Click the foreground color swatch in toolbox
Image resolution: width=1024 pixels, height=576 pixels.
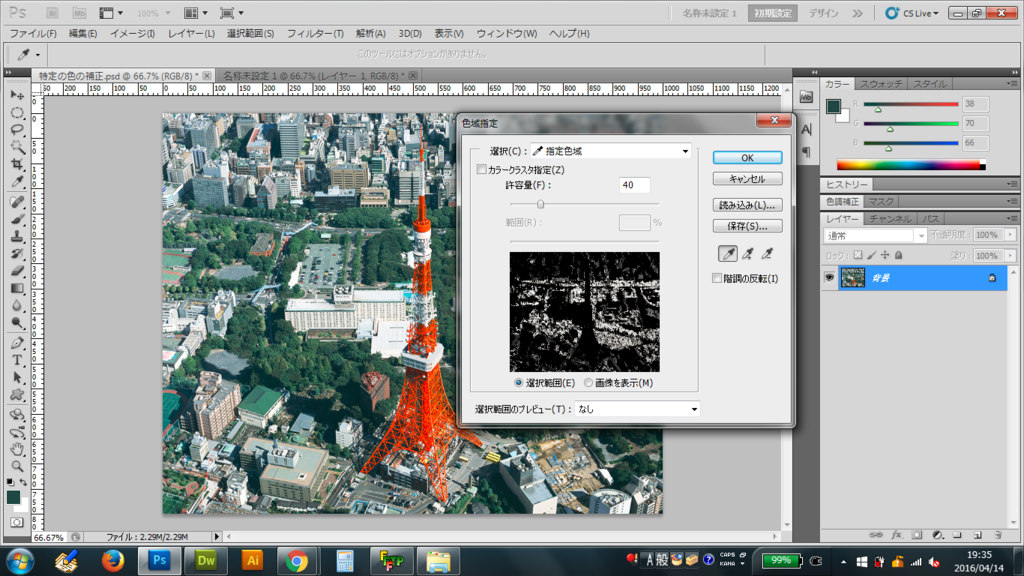13,498
